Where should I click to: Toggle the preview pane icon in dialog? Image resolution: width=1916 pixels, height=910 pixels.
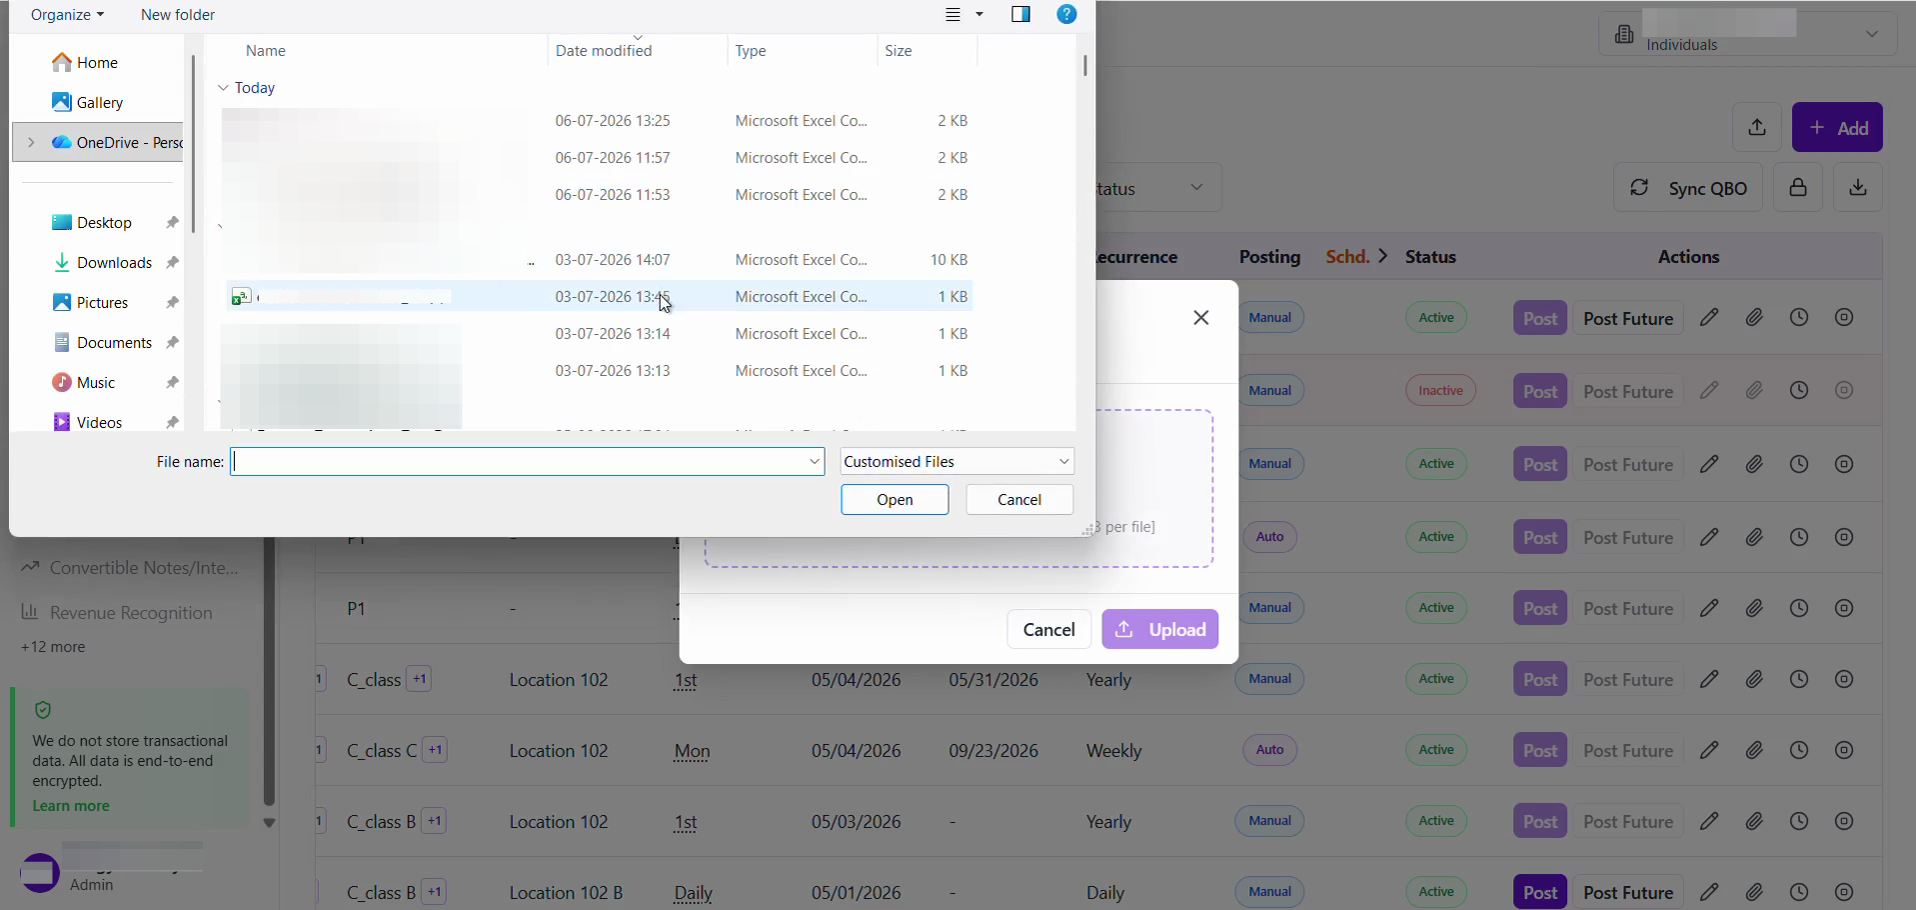pos(1021,15)
